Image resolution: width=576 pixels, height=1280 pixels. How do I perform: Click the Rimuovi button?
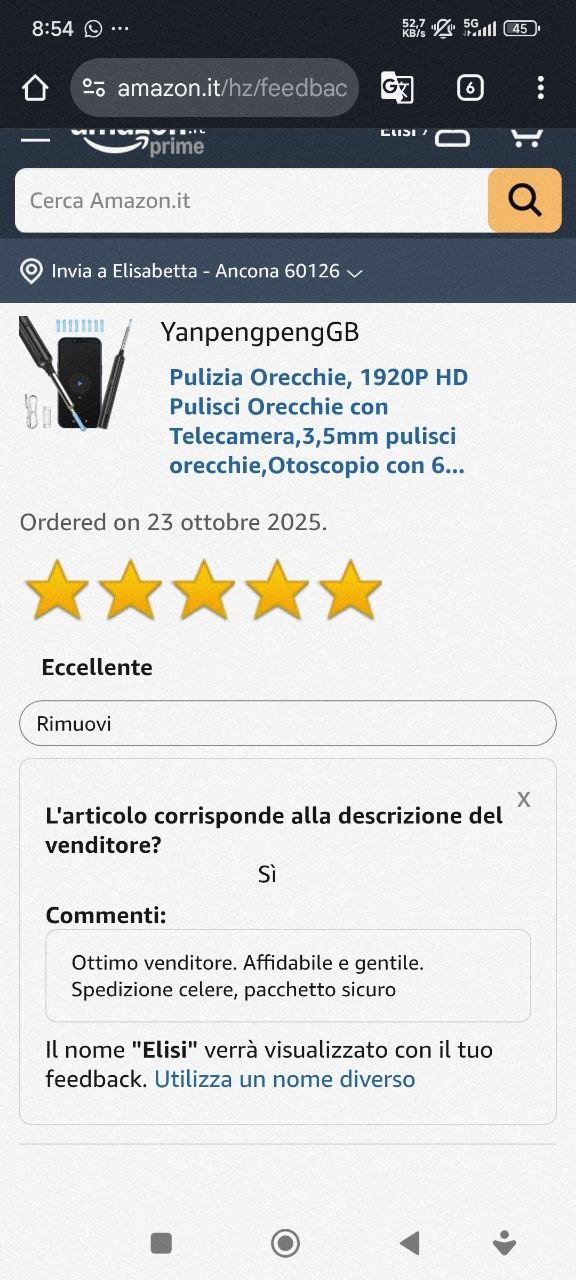(288, 723)
